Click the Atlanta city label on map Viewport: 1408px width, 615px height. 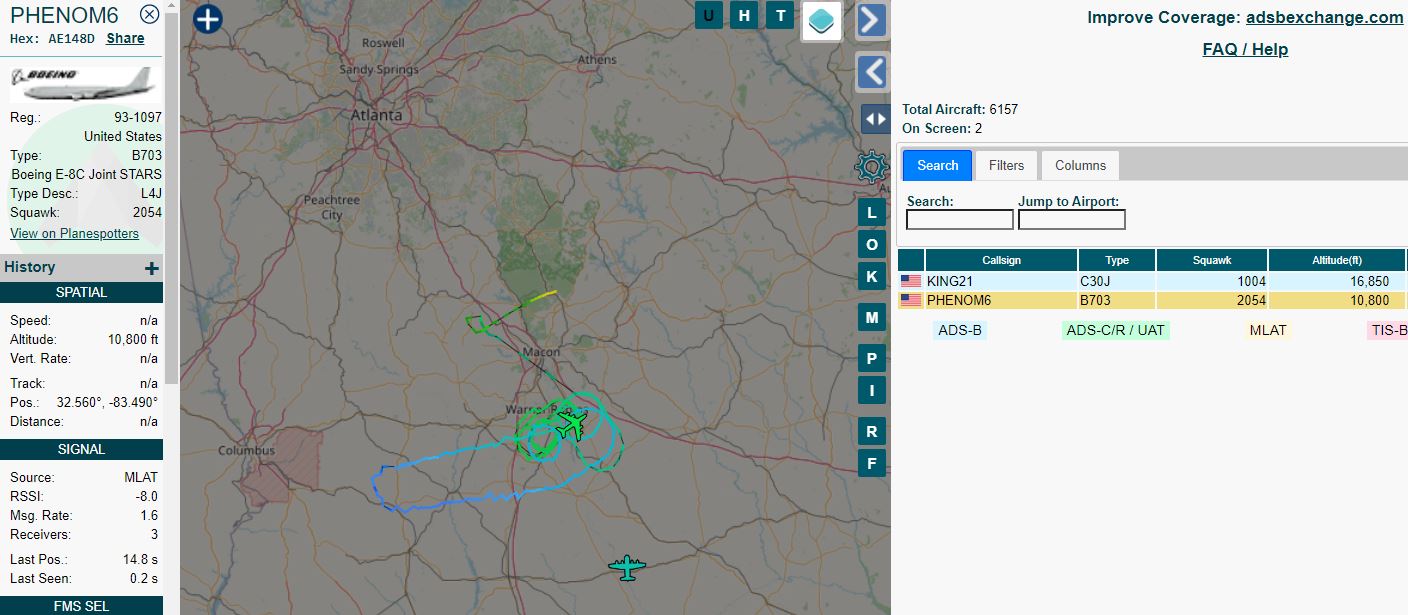click(376, 115)
